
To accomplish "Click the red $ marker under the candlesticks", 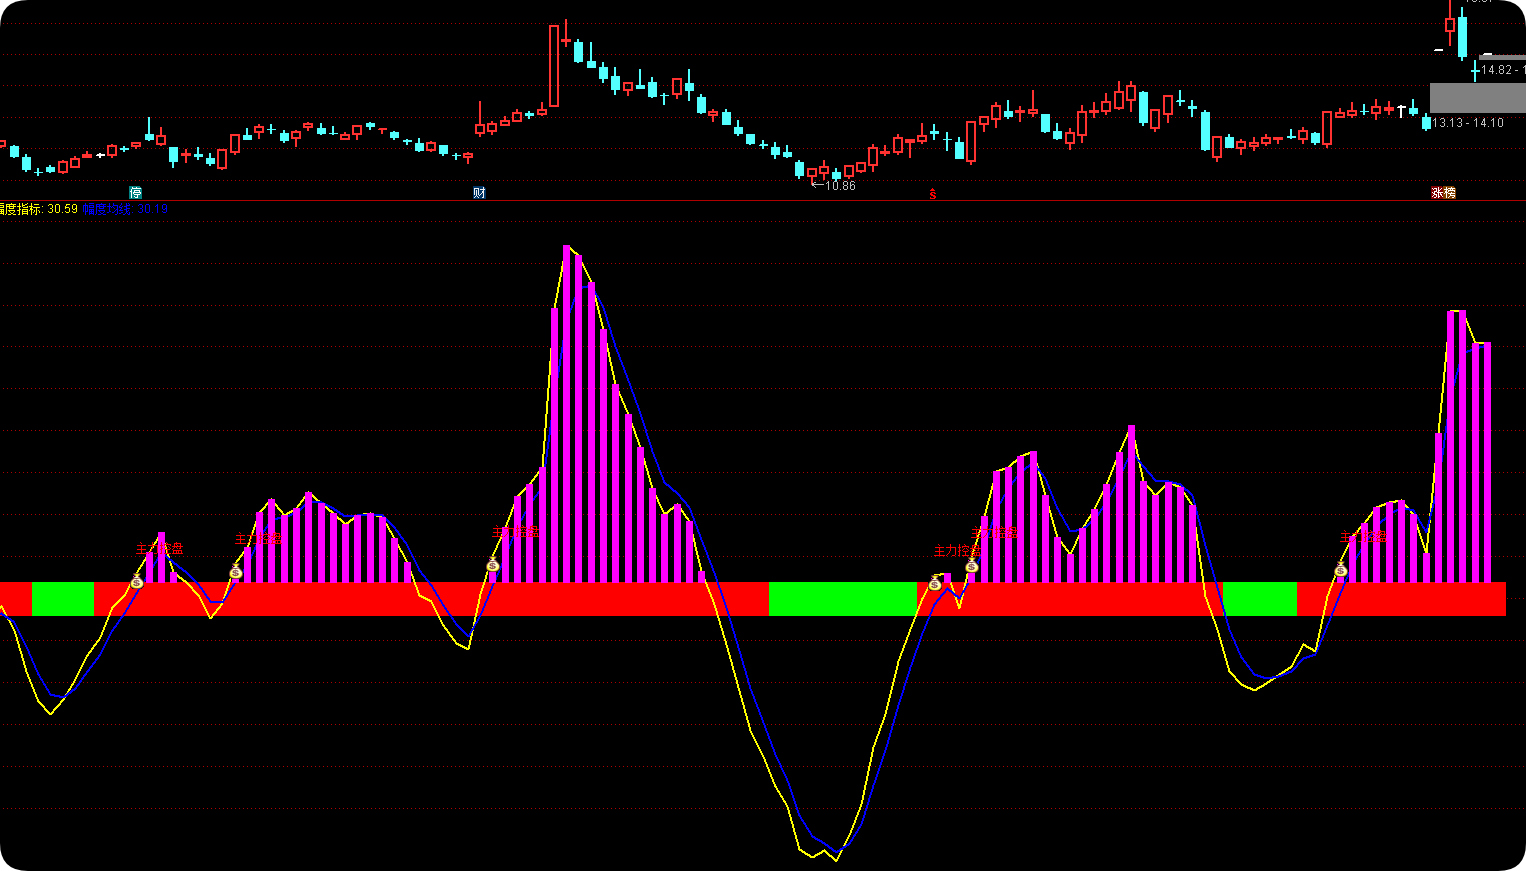I will 933,194.
